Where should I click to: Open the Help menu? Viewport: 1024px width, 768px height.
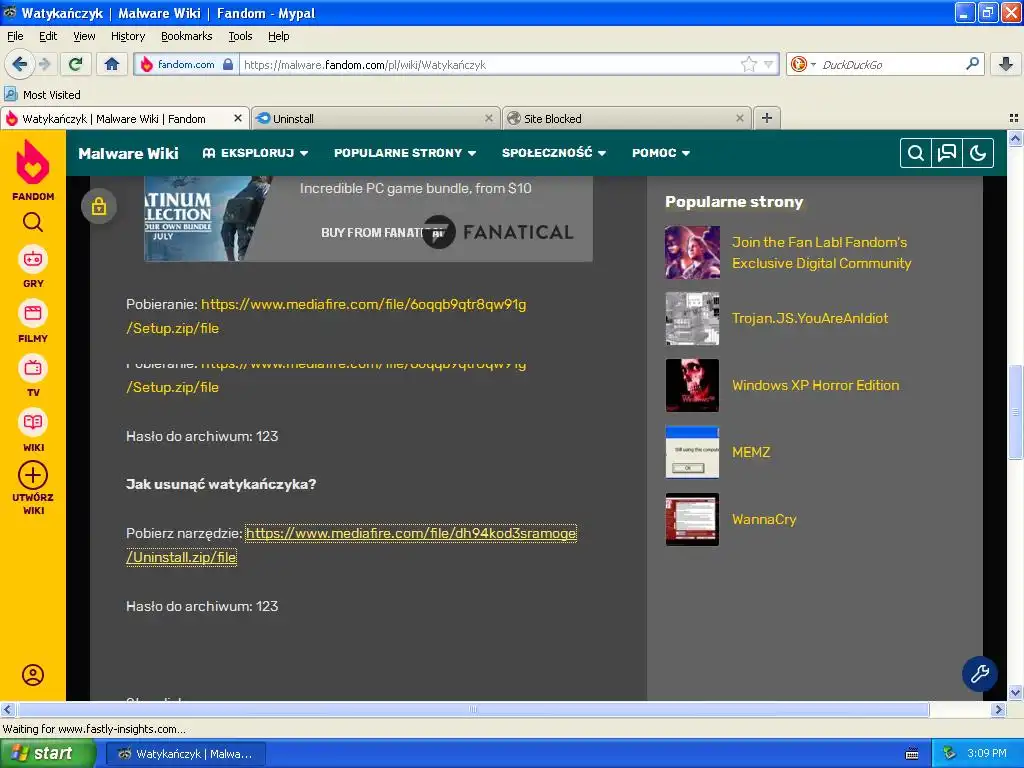click(x=278, y=36)
